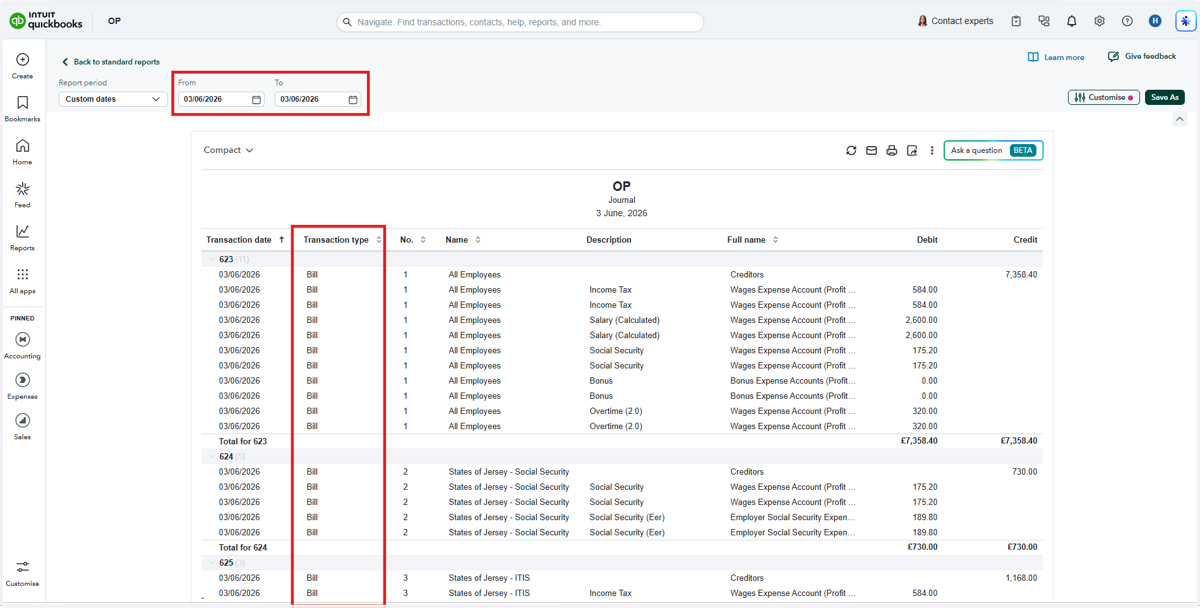Click the From date input field

point(221,99)
